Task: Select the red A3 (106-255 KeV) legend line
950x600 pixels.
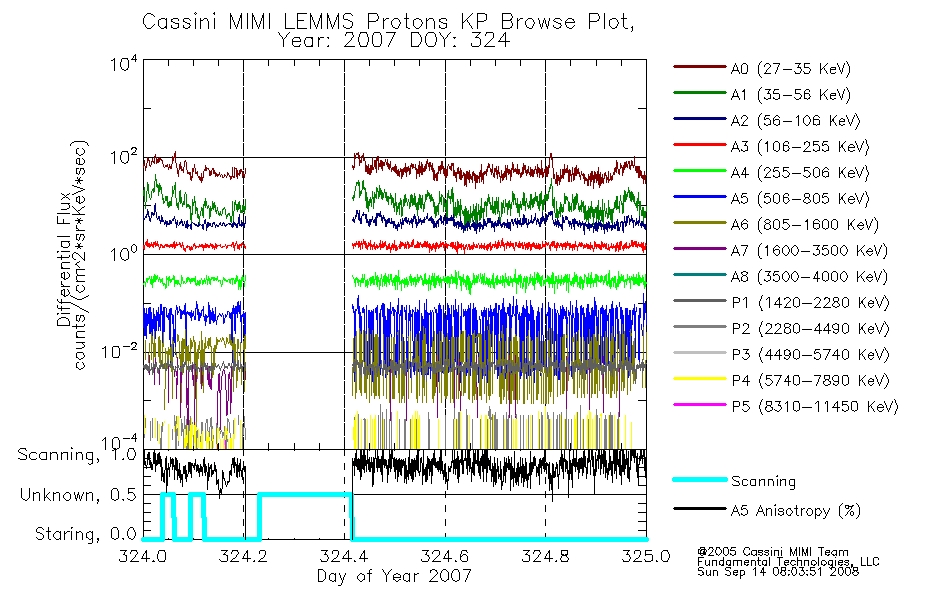Action: click(700, 145)
